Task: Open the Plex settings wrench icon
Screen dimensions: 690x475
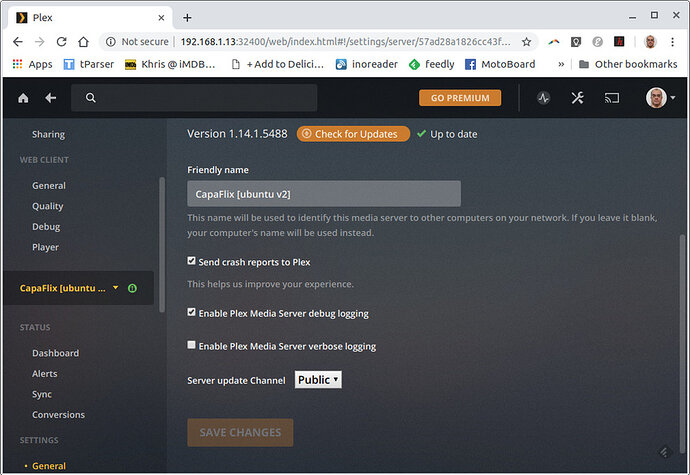Action: pos(577,98)
